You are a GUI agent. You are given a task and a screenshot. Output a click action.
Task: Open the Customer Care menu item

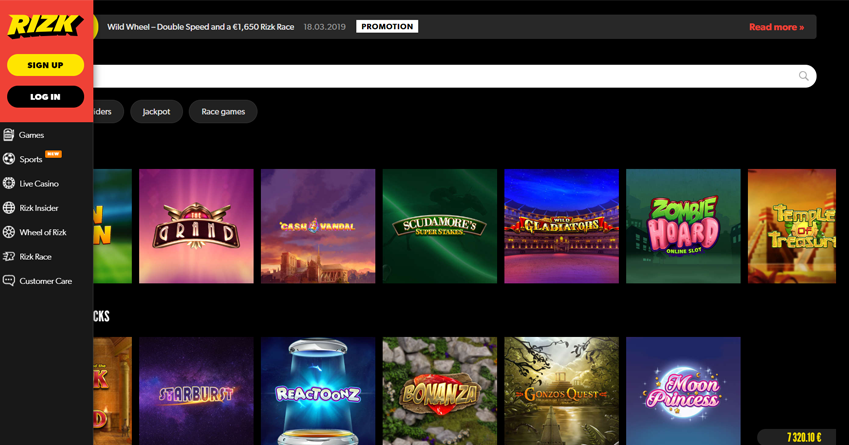pyautogui.click(x=45, y=281)
